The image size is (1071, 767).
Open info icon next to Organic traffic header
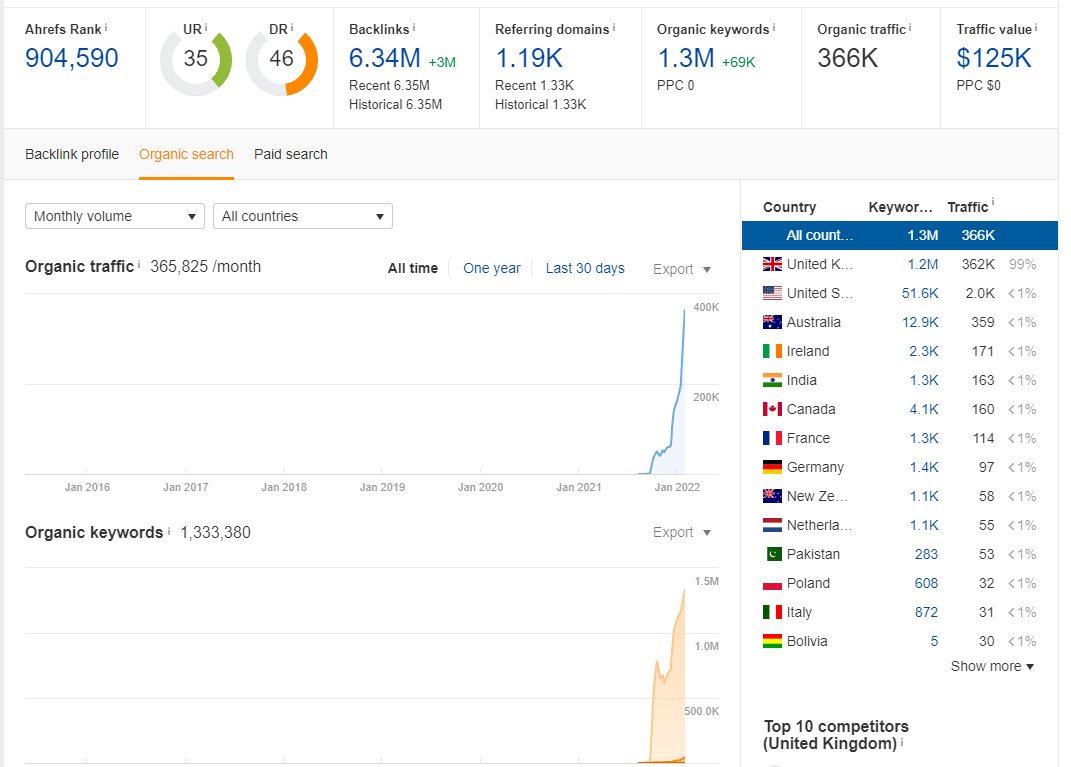pyautogui.click(x=910, y=28)
